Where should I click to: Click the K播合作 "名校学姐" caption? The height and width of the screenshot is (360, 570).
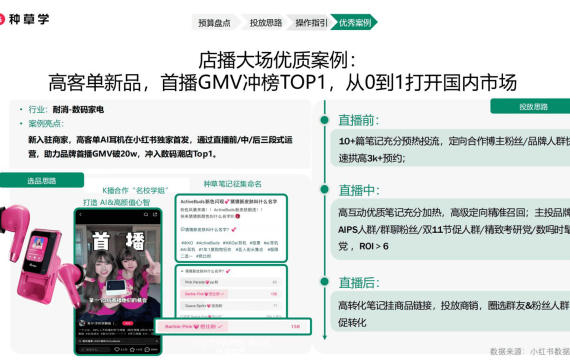click(135, 191)
